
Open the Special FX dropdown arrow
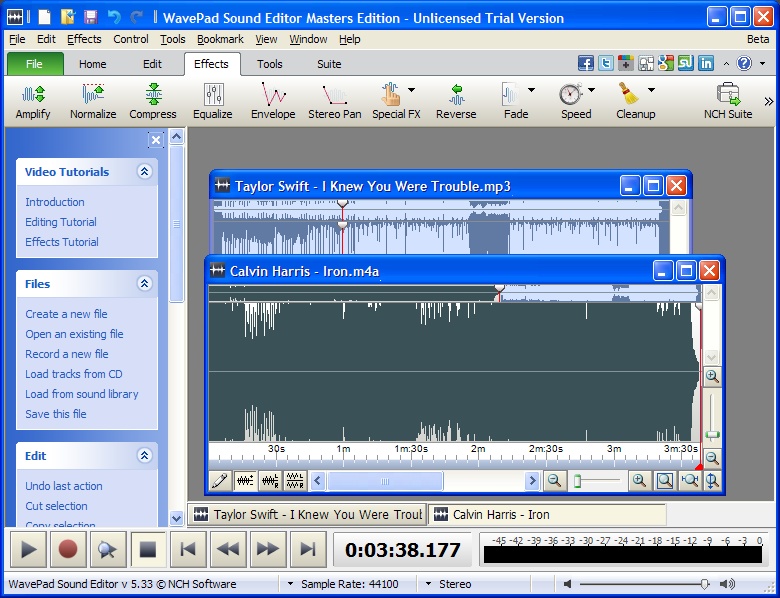point(411,90)
